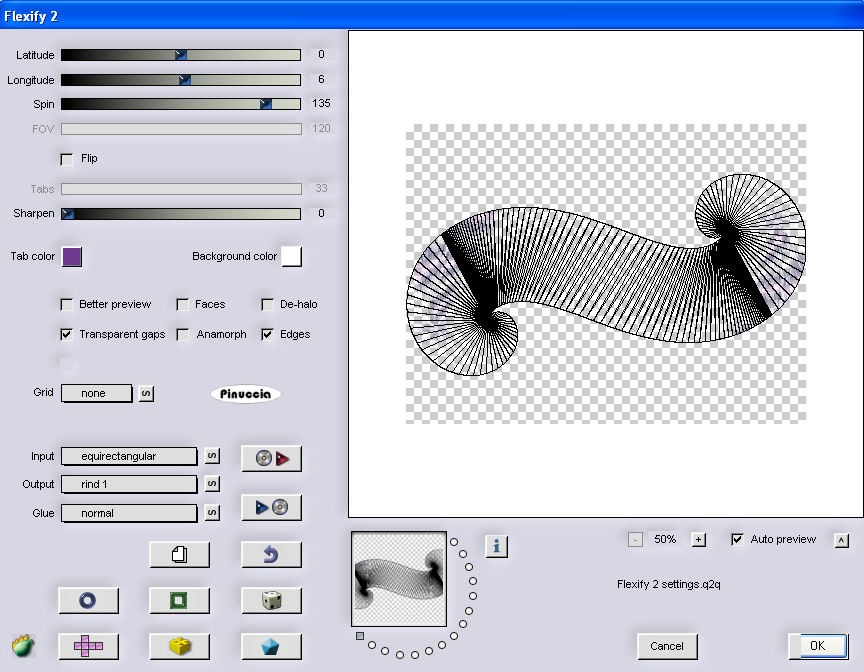The height and width of the screenshot is (672, 864).
Task: Enable the Faces checkbox
Action: (183, 305)
